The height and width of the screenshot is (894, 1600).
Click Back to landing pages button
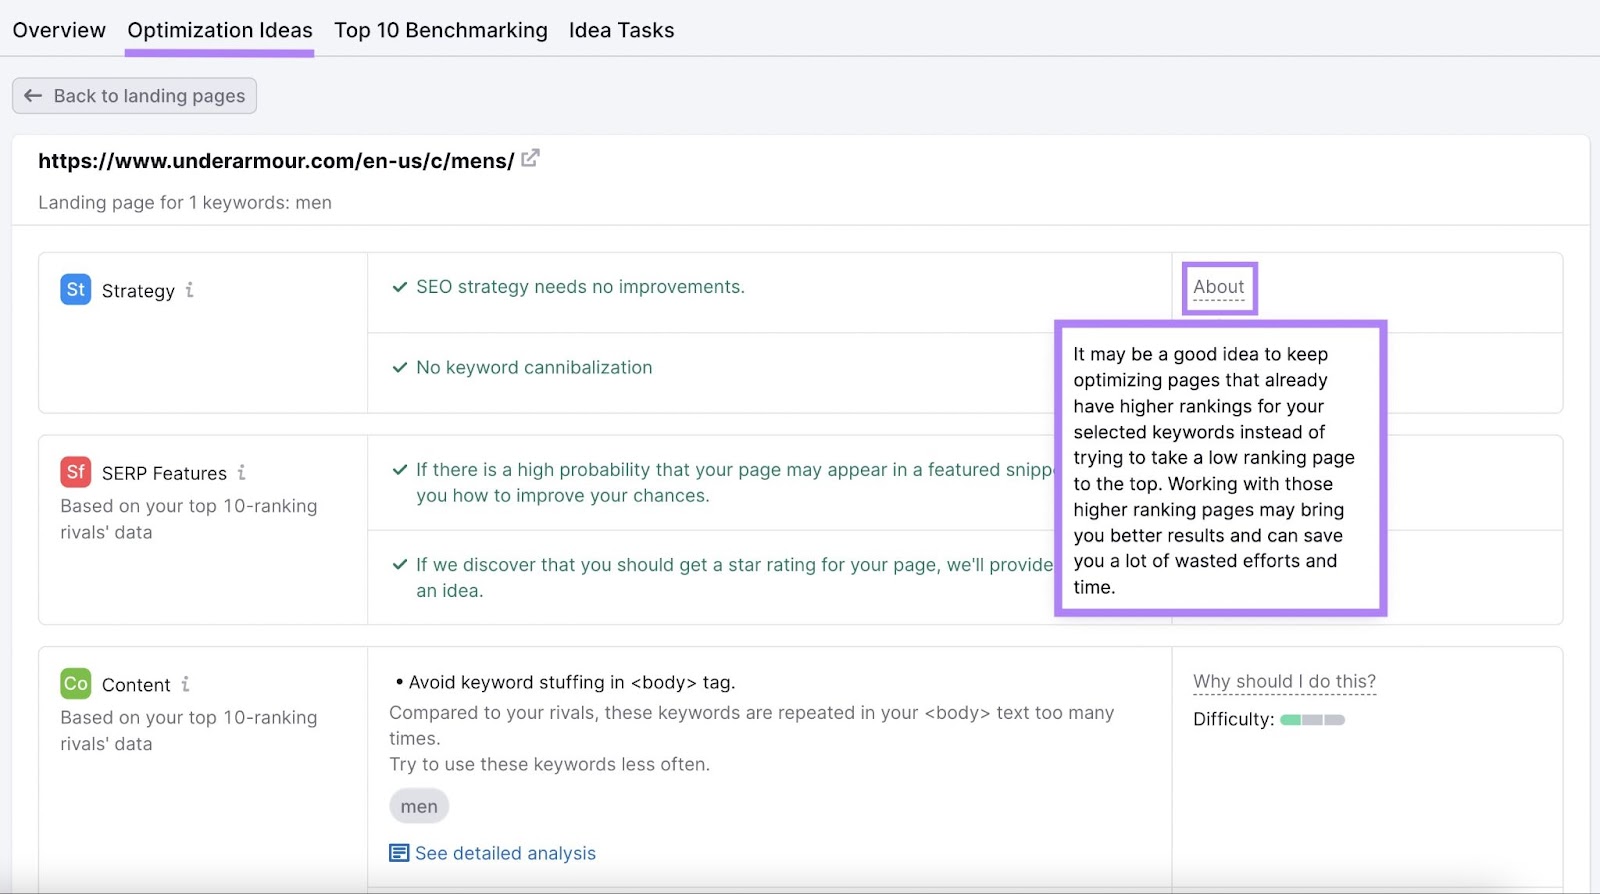pos(135,96)
